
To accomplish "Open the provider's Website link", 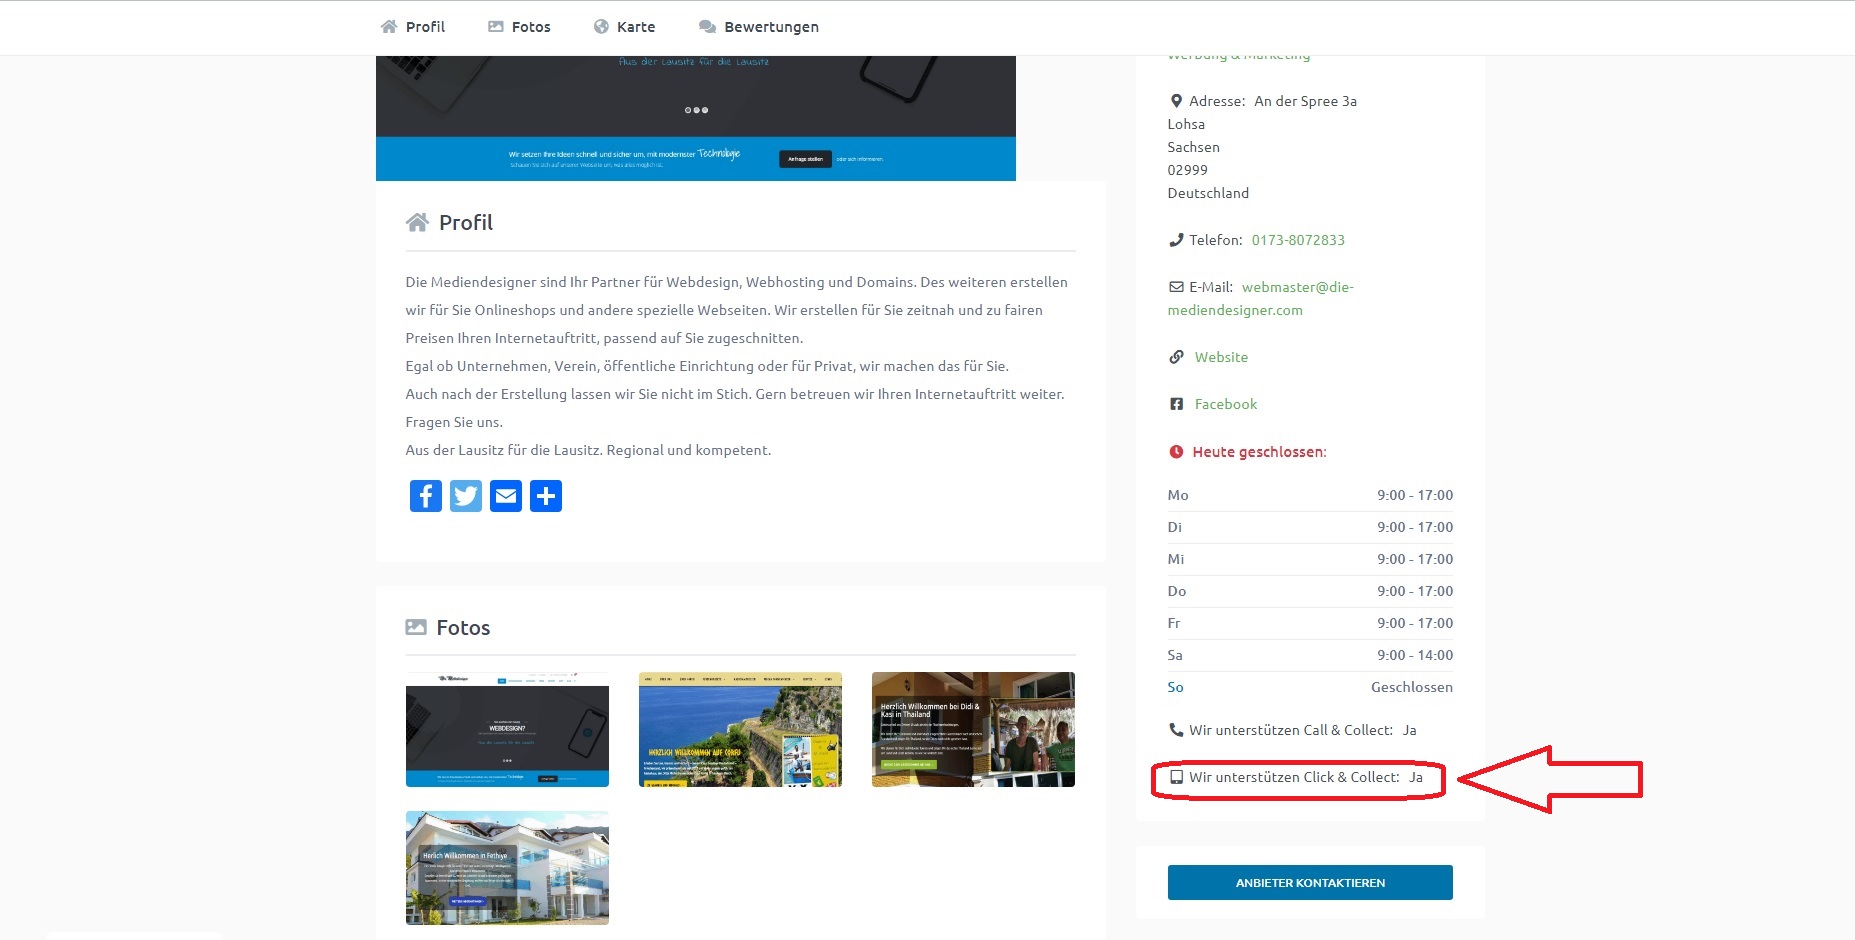I will (x=1220, y=357).
